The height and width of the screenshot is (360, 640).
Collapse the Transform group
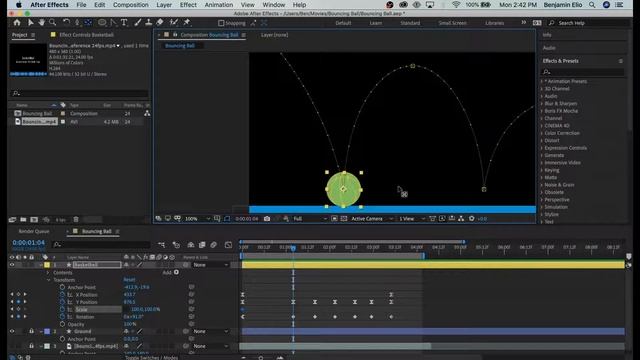coord(48,280)
